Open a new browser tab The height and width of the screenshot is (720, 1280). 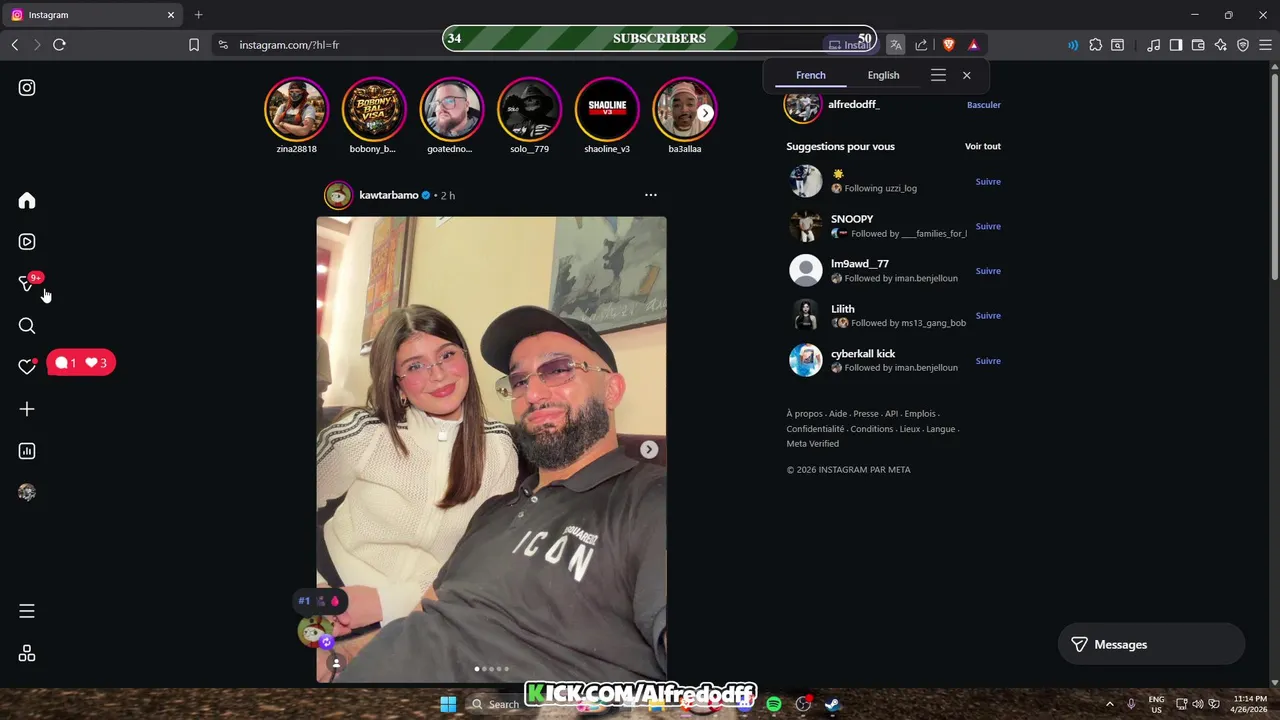[198, 15]
